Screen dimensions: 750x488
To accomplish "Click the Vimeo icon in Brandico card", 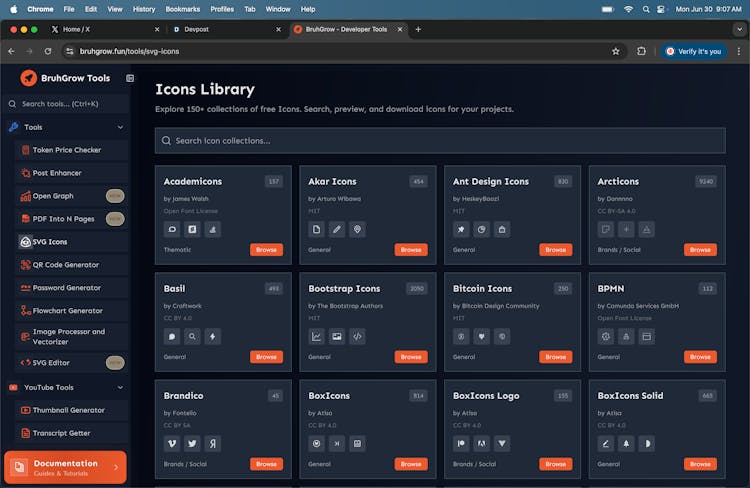I will pyautogui.click(x=172, y=443).
